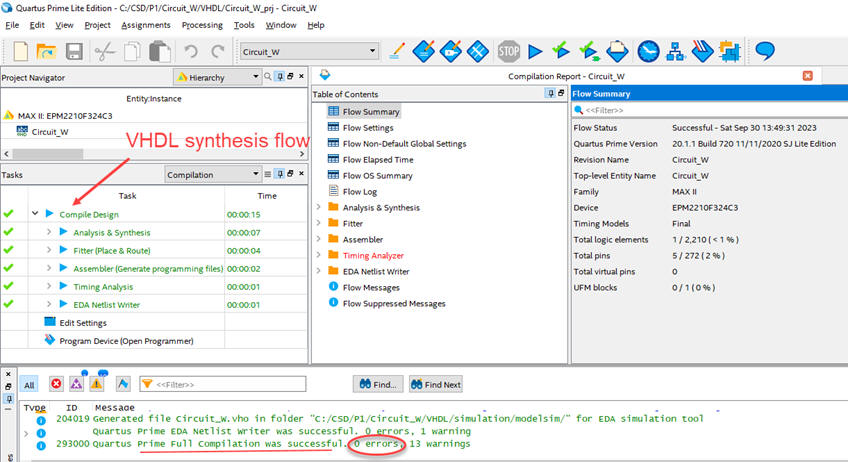
Task: Click the Cut scissors icon
Action: [x=104, y=52]
